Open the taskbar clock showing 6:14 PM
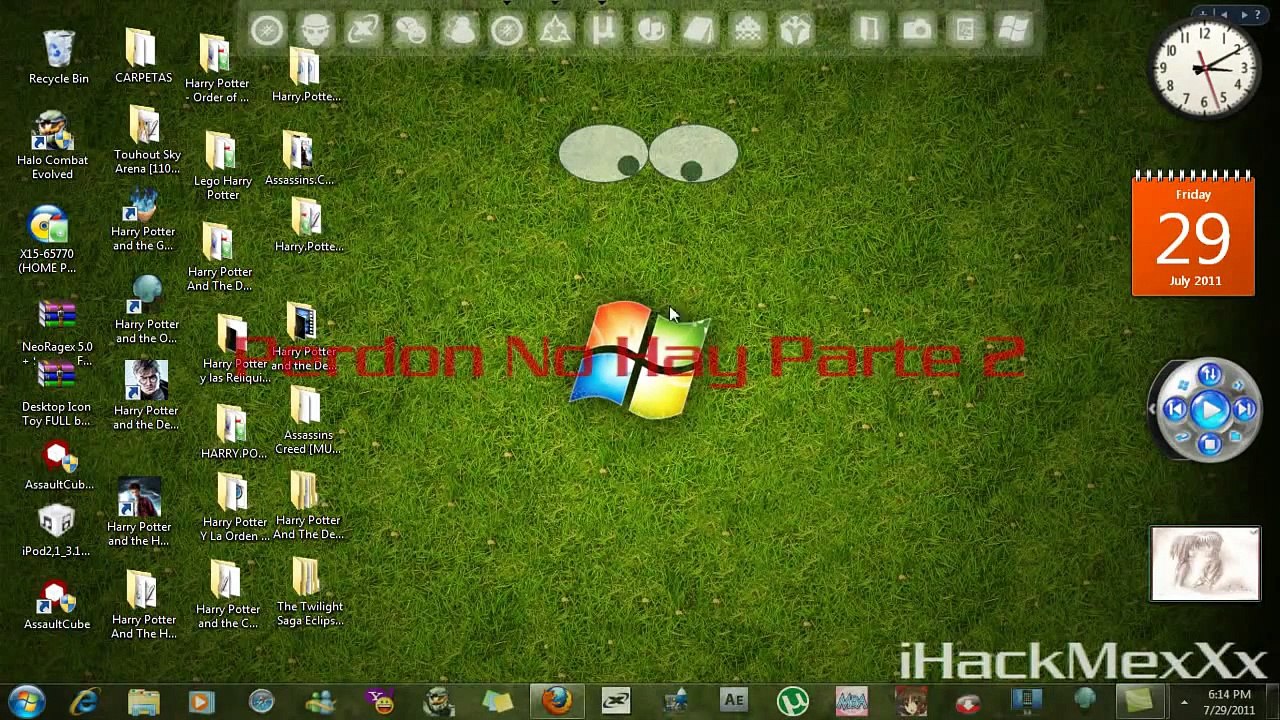This screenshot has height=720, width=1280. pyautogui.click(x=1229, y=702)
